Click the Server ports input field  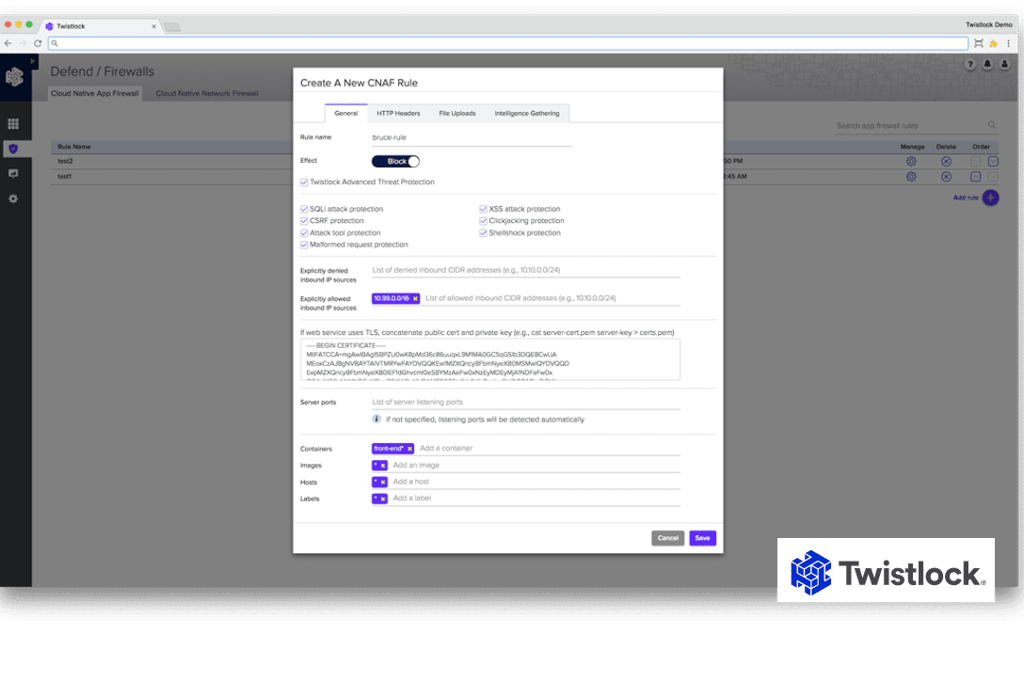tap(526, 402)
